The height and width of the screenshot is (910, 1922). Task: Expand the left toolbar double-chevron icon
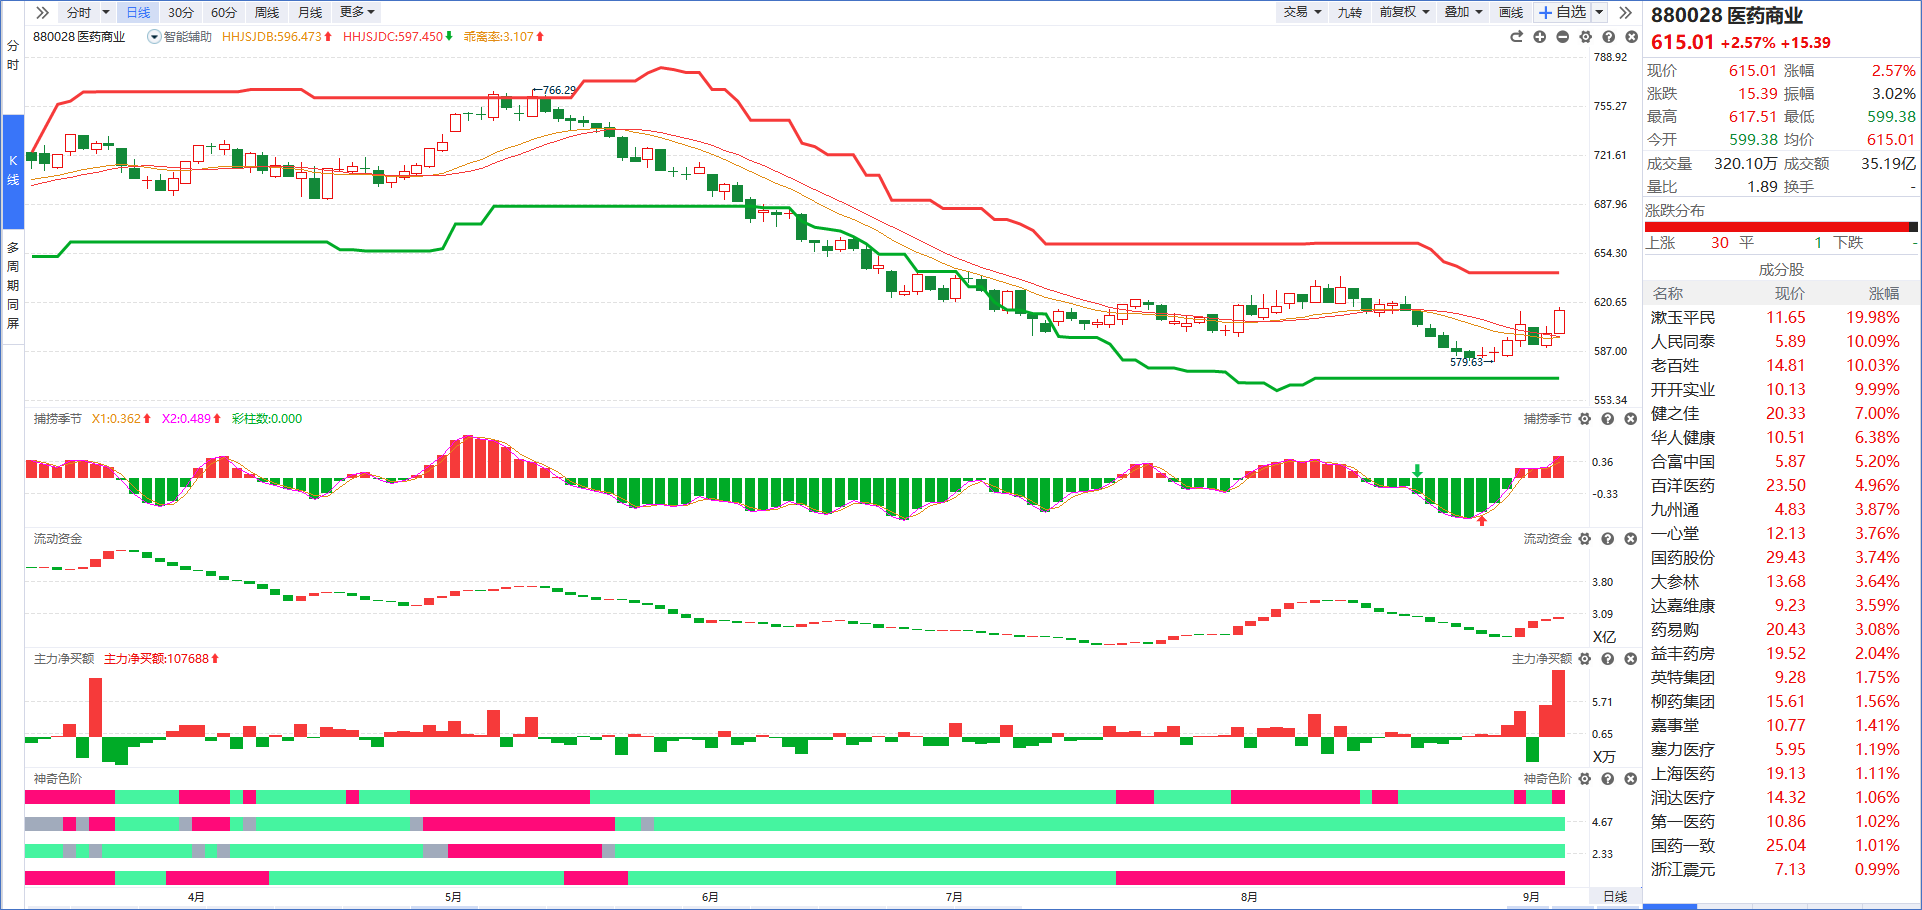click(x=42, y=12)
